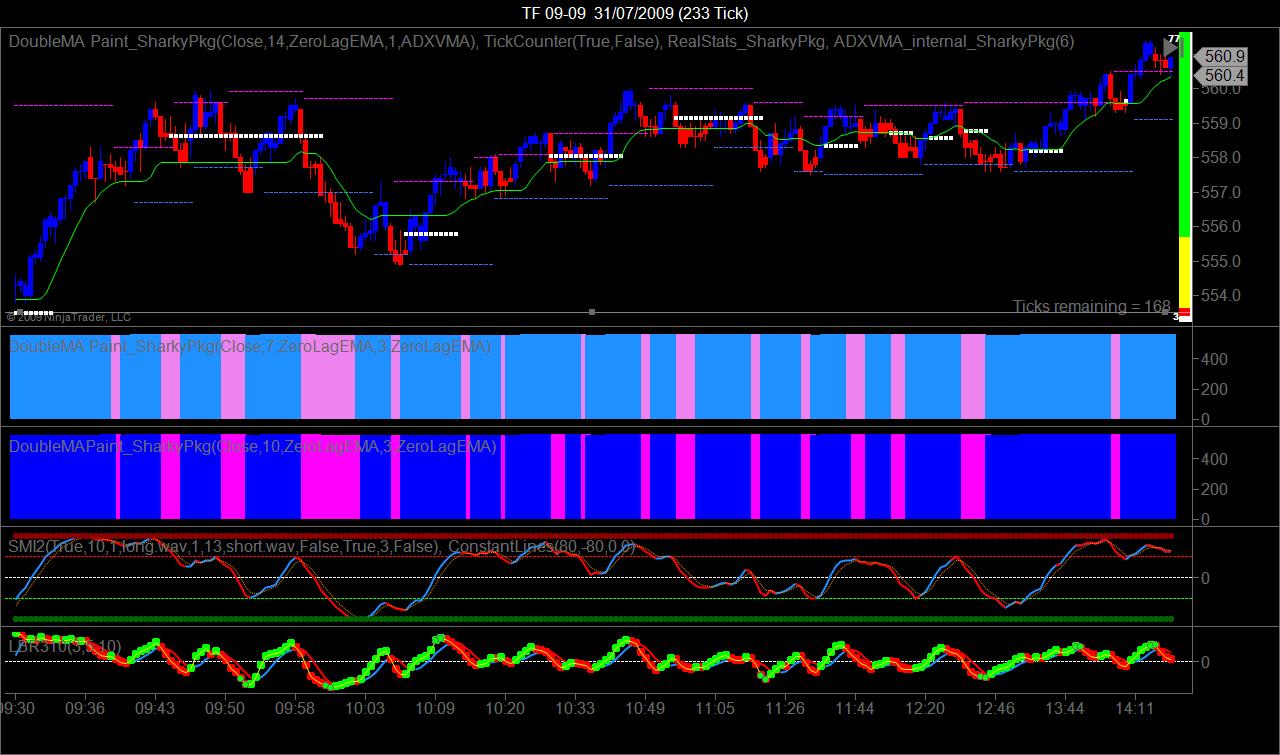The width and height of the screenshot is (1280, 755).
Task: Select the 560.4 price marker
Action: pyautogui.click(x=1221, y=75)
